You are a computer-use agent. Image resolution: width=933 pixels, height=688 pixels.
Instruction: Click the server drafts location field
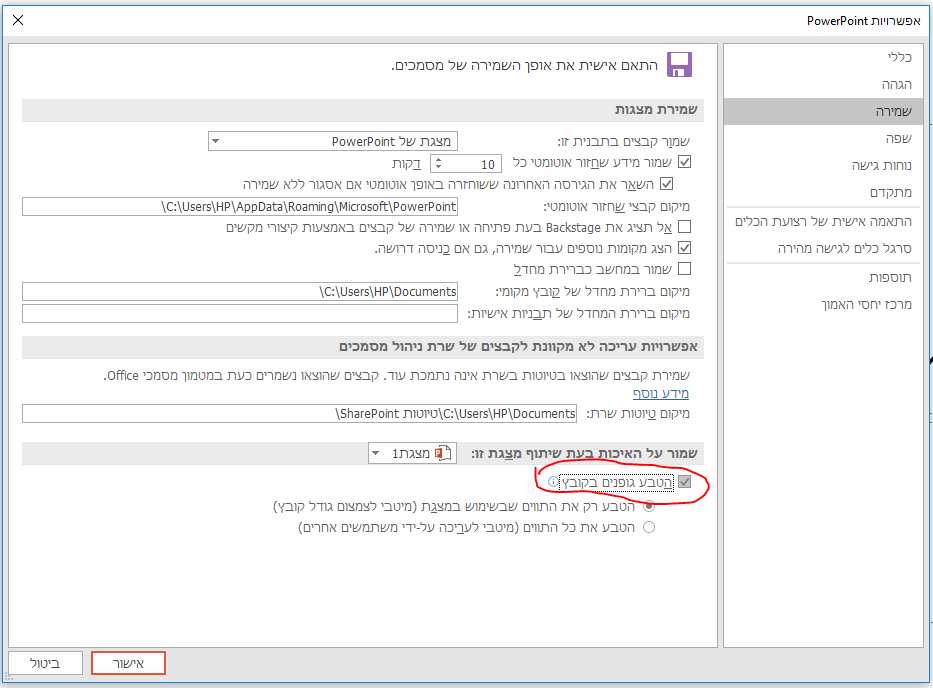(x=299, y=414)
